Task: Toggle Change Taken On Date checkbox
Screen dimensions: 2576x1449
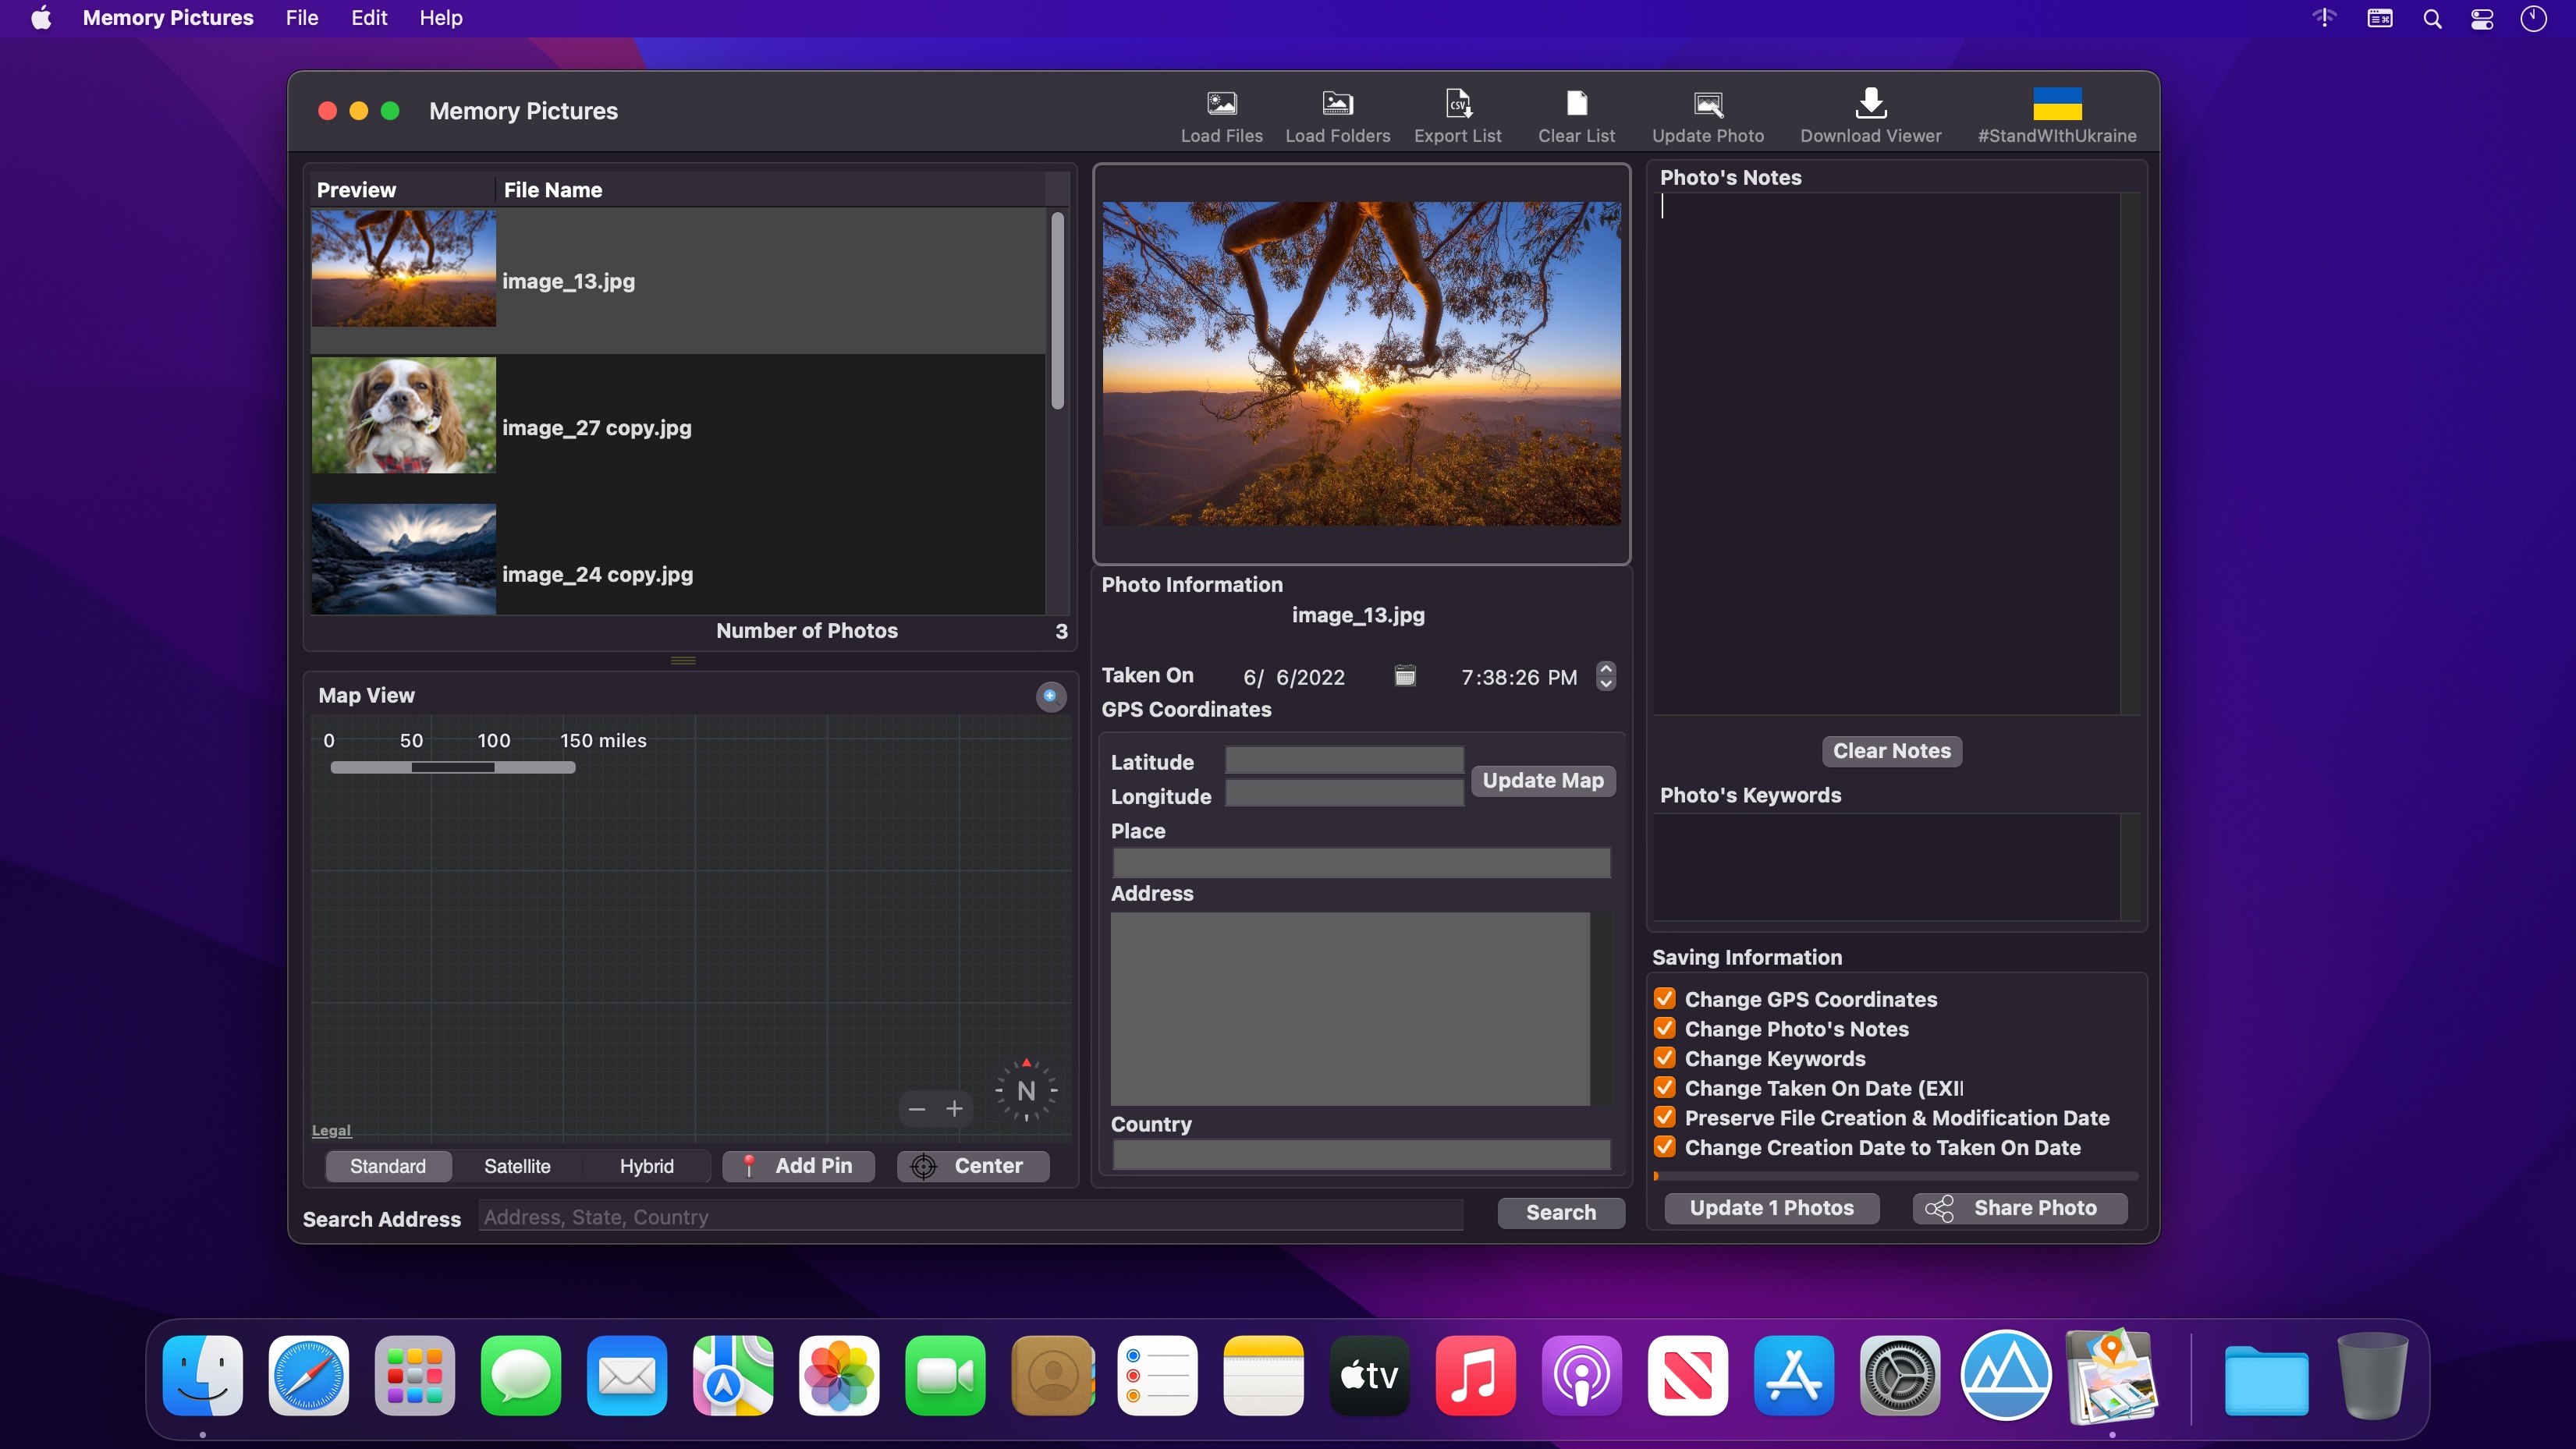Action: 1665,1088
